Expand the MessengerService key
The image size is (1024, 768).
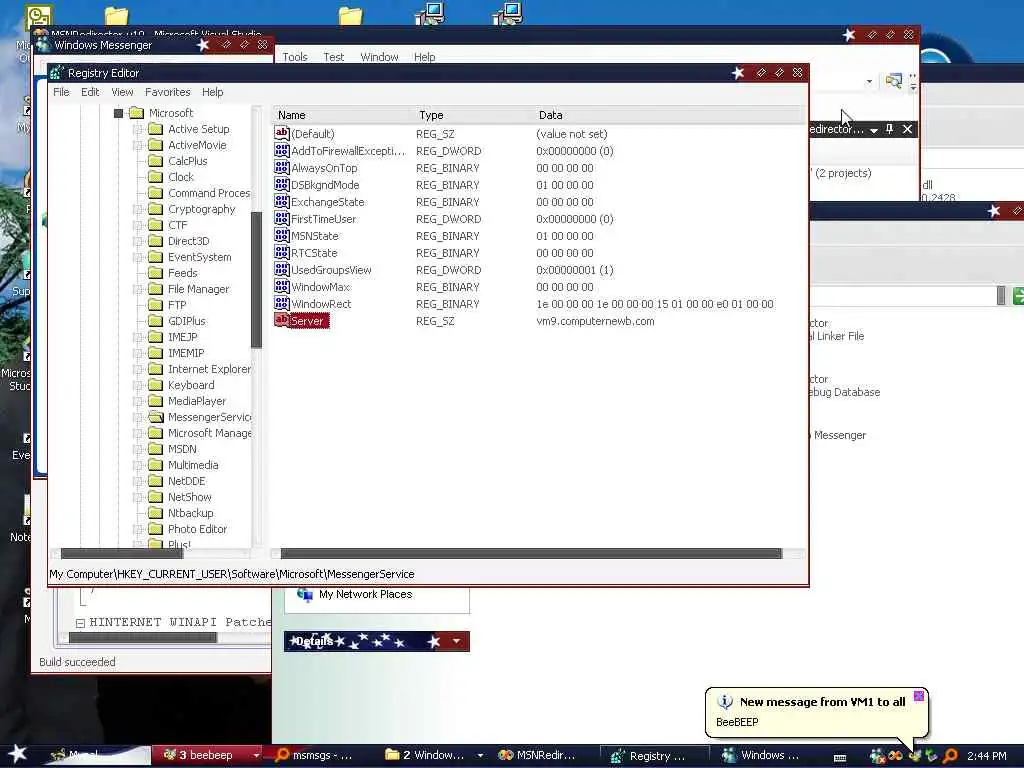[138, 417]
